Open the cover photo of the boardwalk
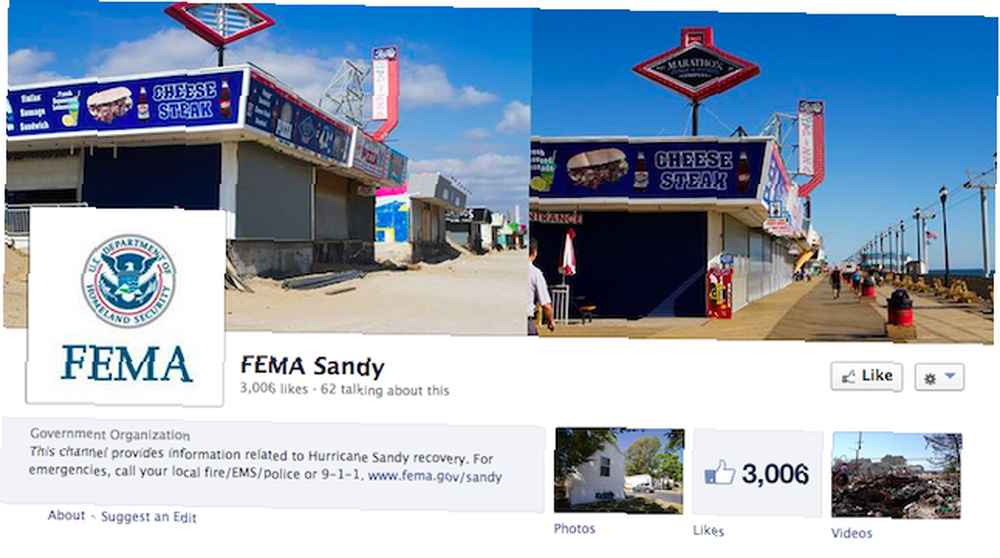The width and height of the screenshot is (1000, 558). (x=501, y=169)
